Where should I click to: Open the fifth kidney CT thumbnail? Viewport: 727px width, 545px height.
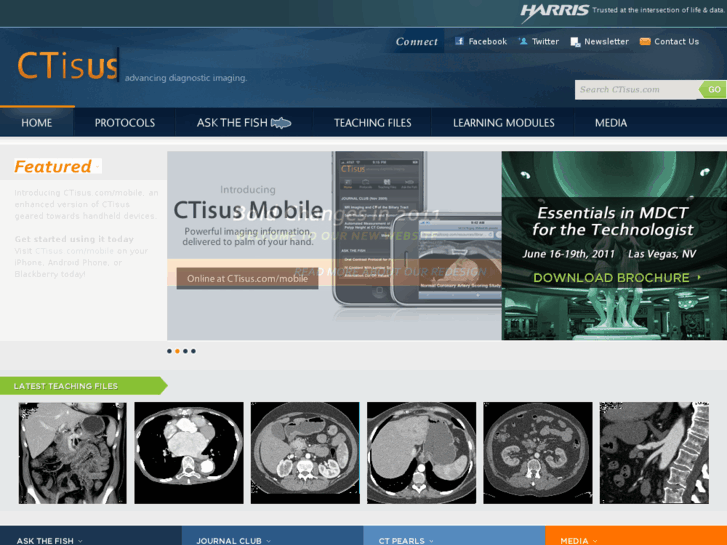pos(538,453)
